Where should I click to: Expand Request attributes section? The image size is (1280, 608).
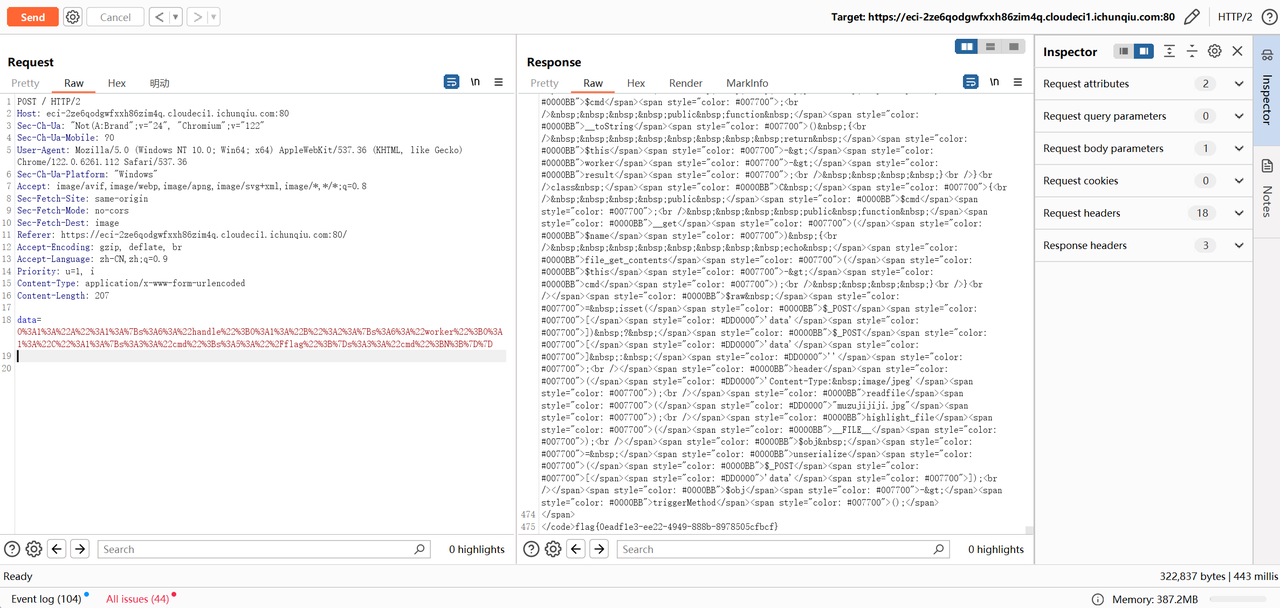(1144, 84)
